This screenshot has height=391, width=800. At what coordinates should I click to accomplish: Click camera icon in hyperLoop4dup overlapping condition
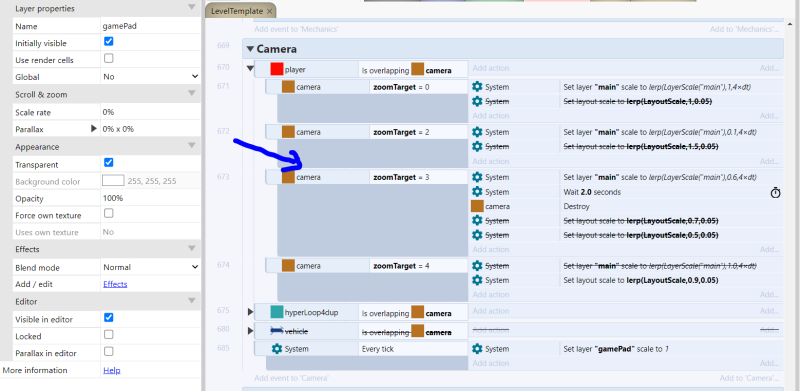point(418,312)
